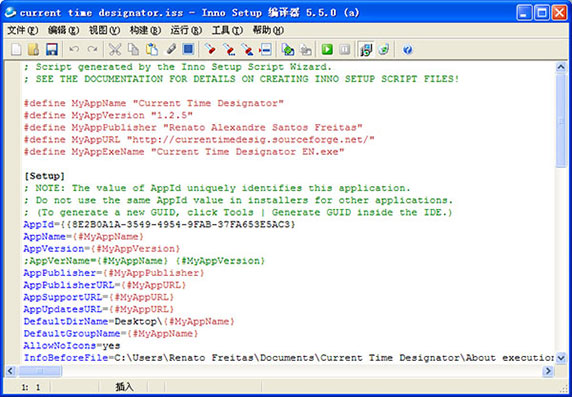Click the '#define MyAppPublisher' line
Viewport: 572px width, 397px height.
[193, 127]
